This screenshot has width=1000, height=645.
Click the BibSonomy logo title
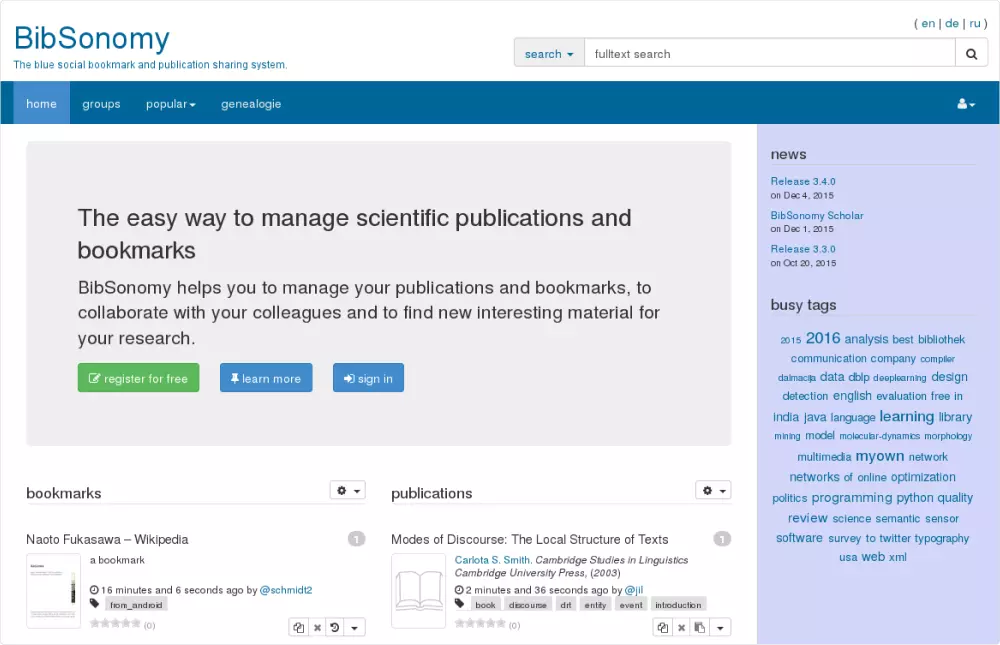[92, 38]
